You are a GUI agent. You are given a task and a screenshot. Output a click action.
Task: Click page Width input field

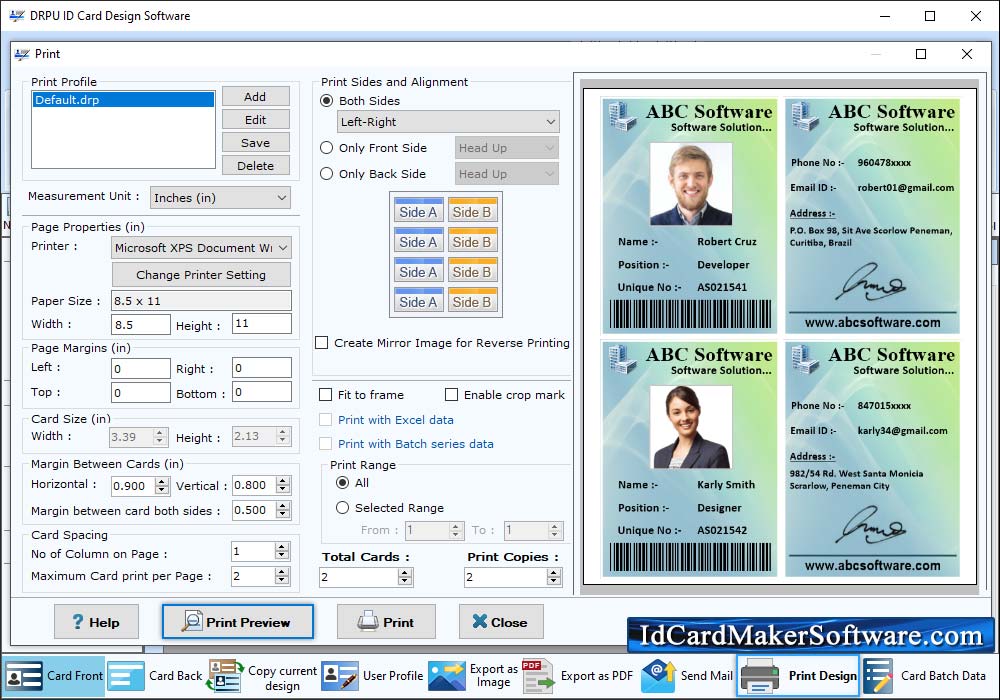(x=141, y=324)
